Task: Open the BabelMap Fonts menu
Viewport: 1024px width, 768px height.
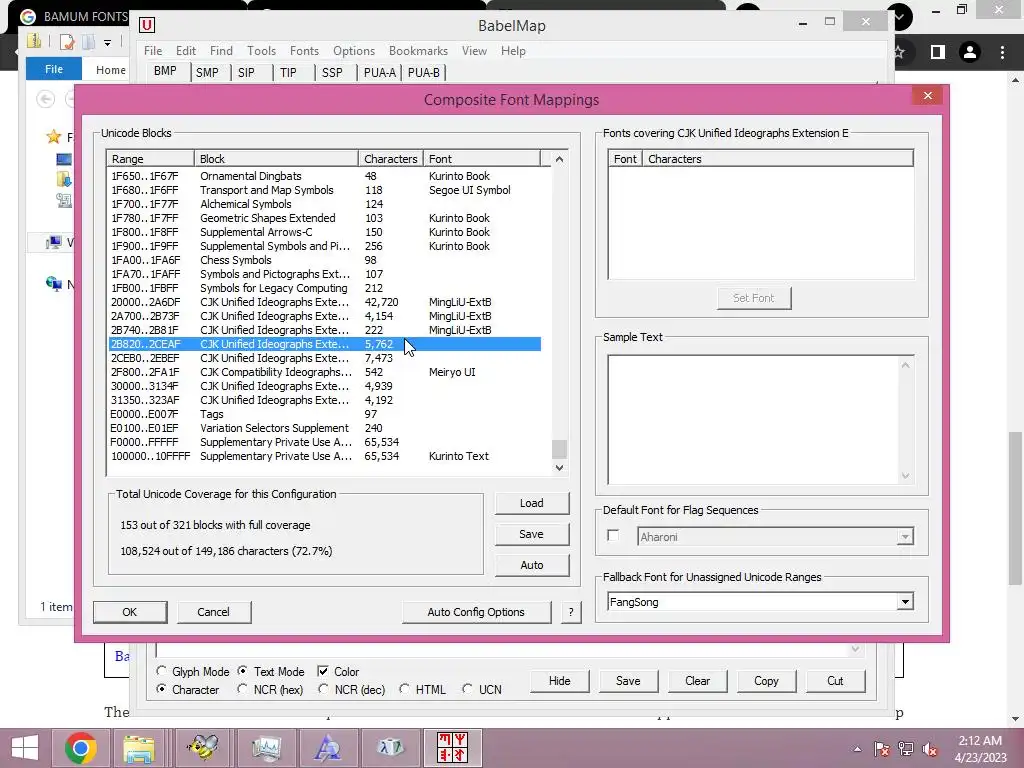Action: [x=304, y=50]
